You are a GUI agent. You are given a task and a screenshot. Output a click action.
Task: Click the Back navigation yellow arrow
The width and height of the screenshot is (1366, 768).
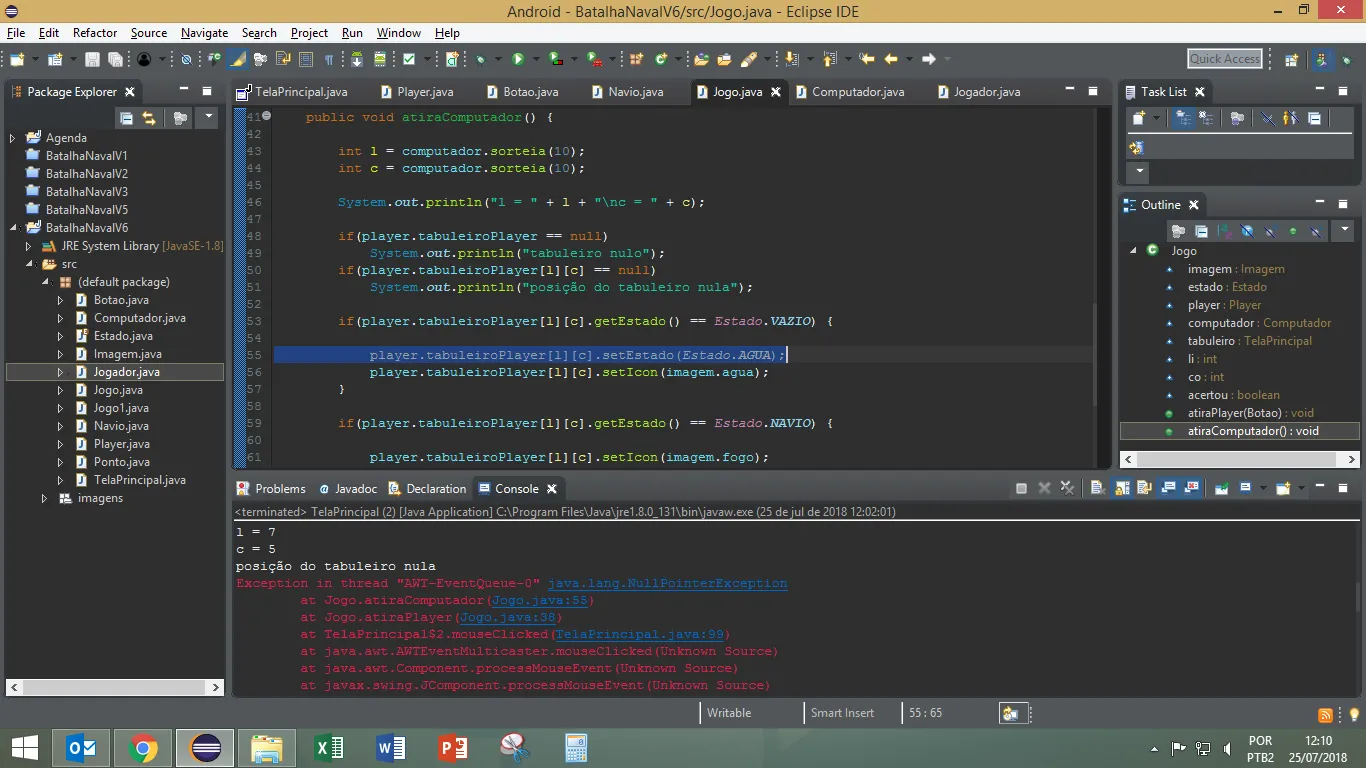(x=891, y=59)
